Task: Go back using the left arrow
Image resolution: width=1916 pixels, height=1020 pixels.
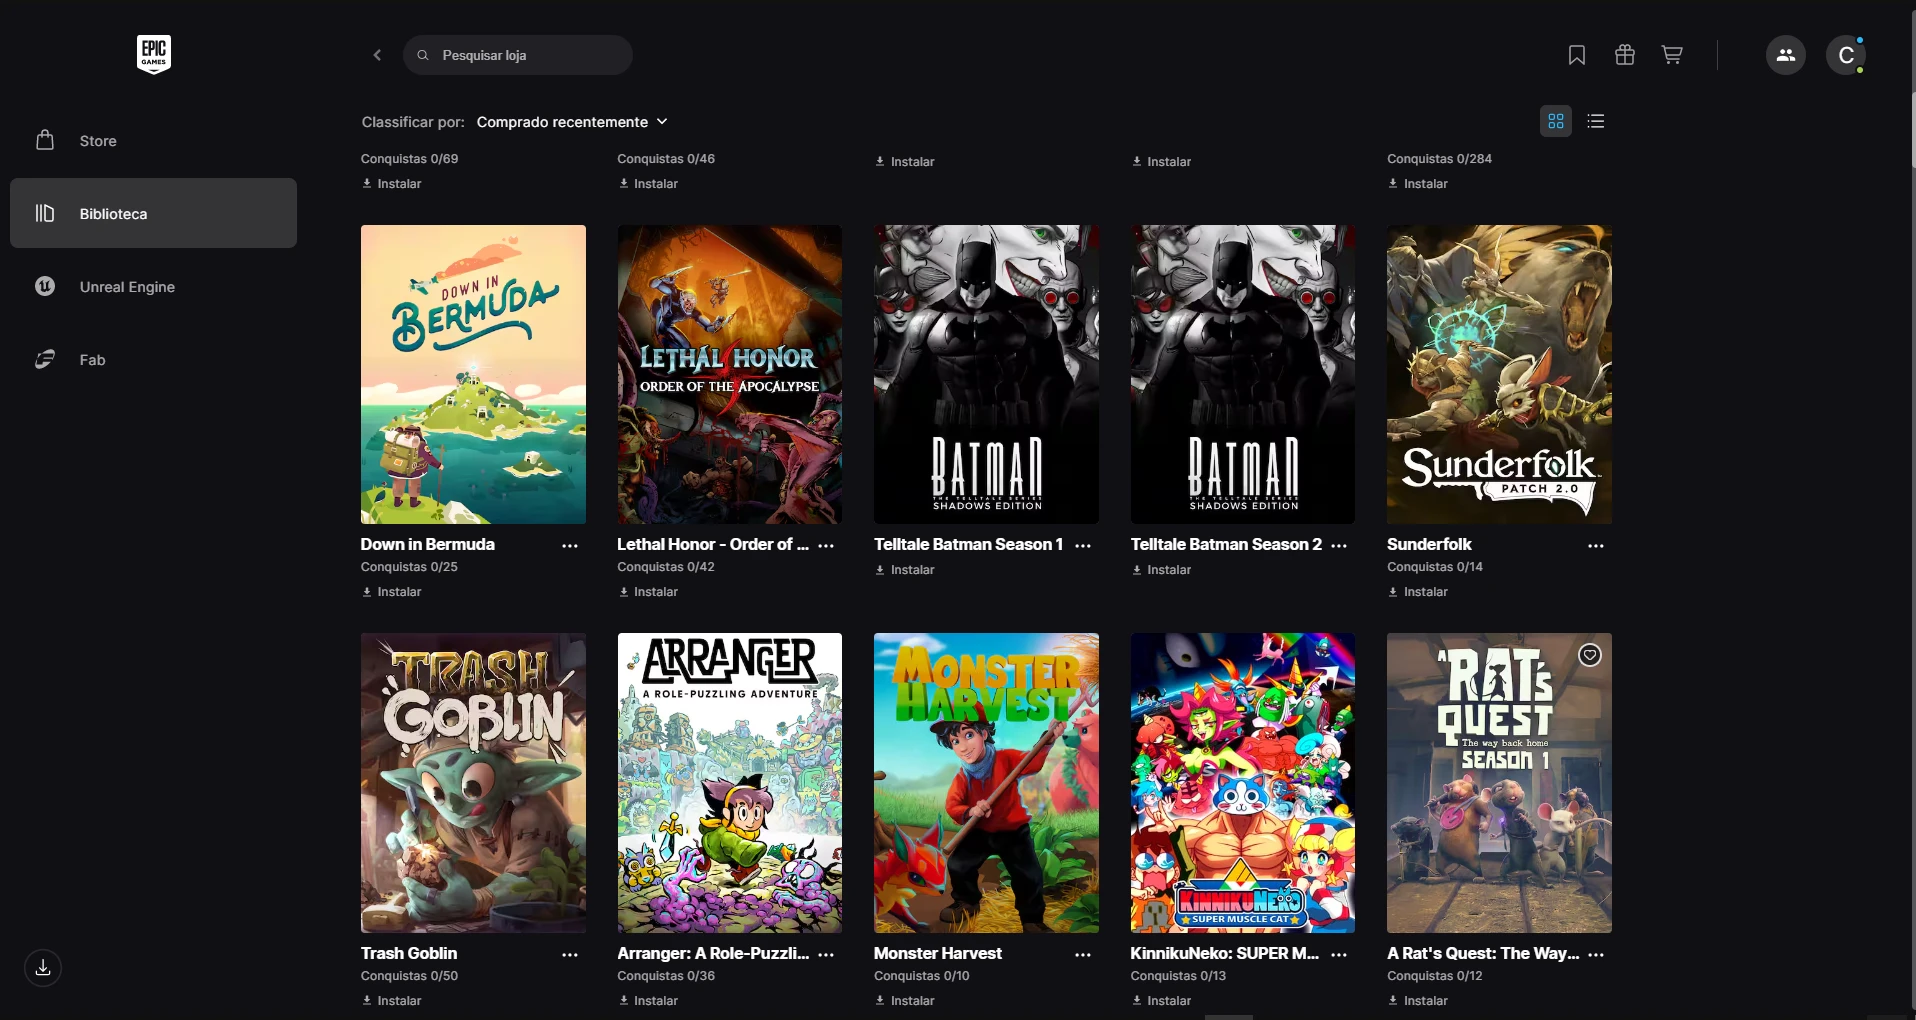Action: (x=377, y=55)
